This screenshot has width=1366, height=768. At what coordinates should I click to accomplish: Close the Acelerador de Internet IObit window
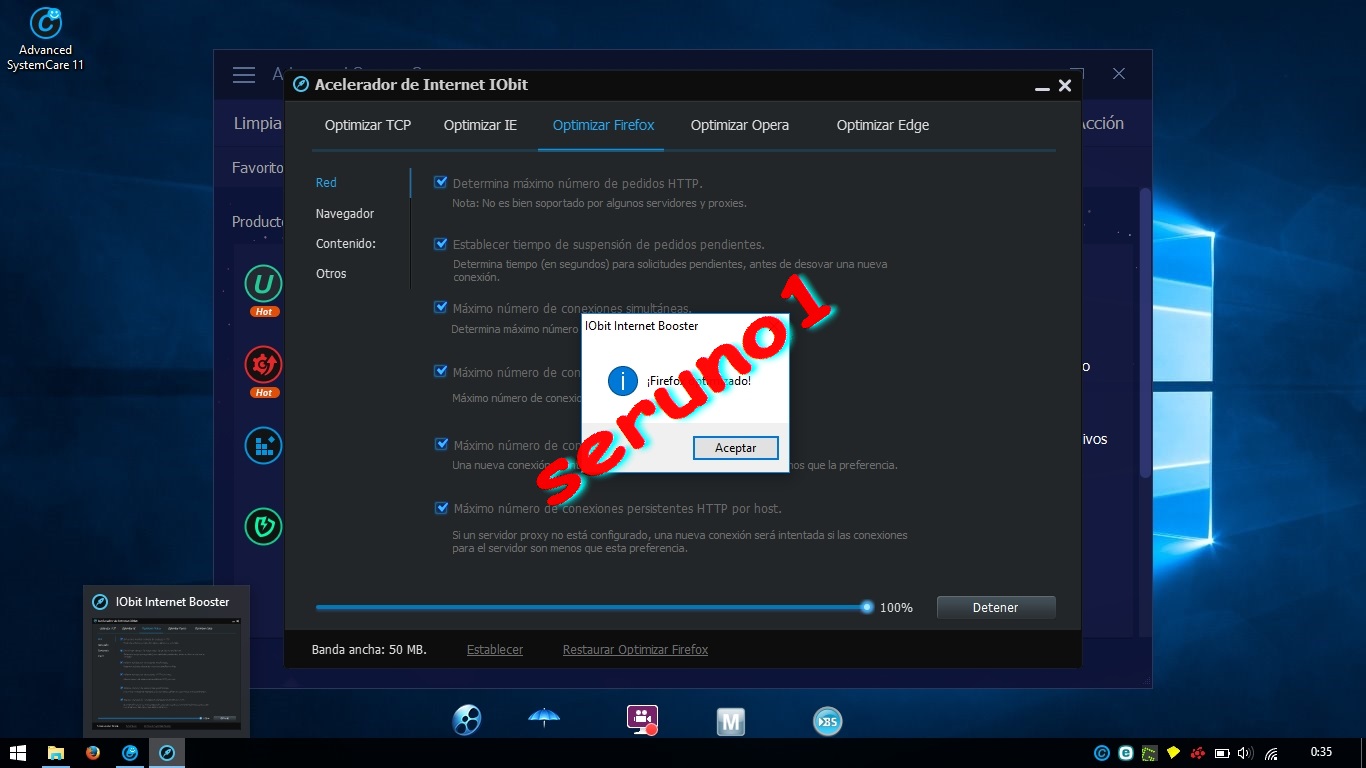pos(1065,86)
